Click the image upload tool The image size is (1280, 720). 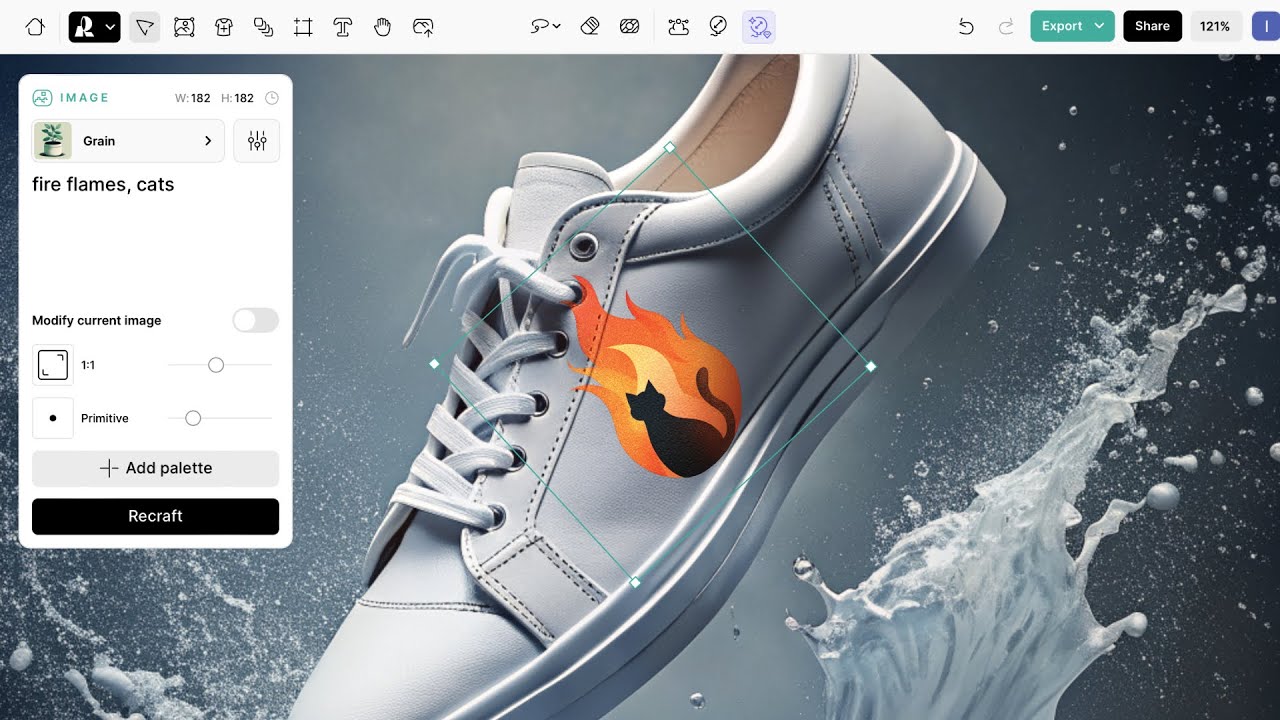(423, 27)
